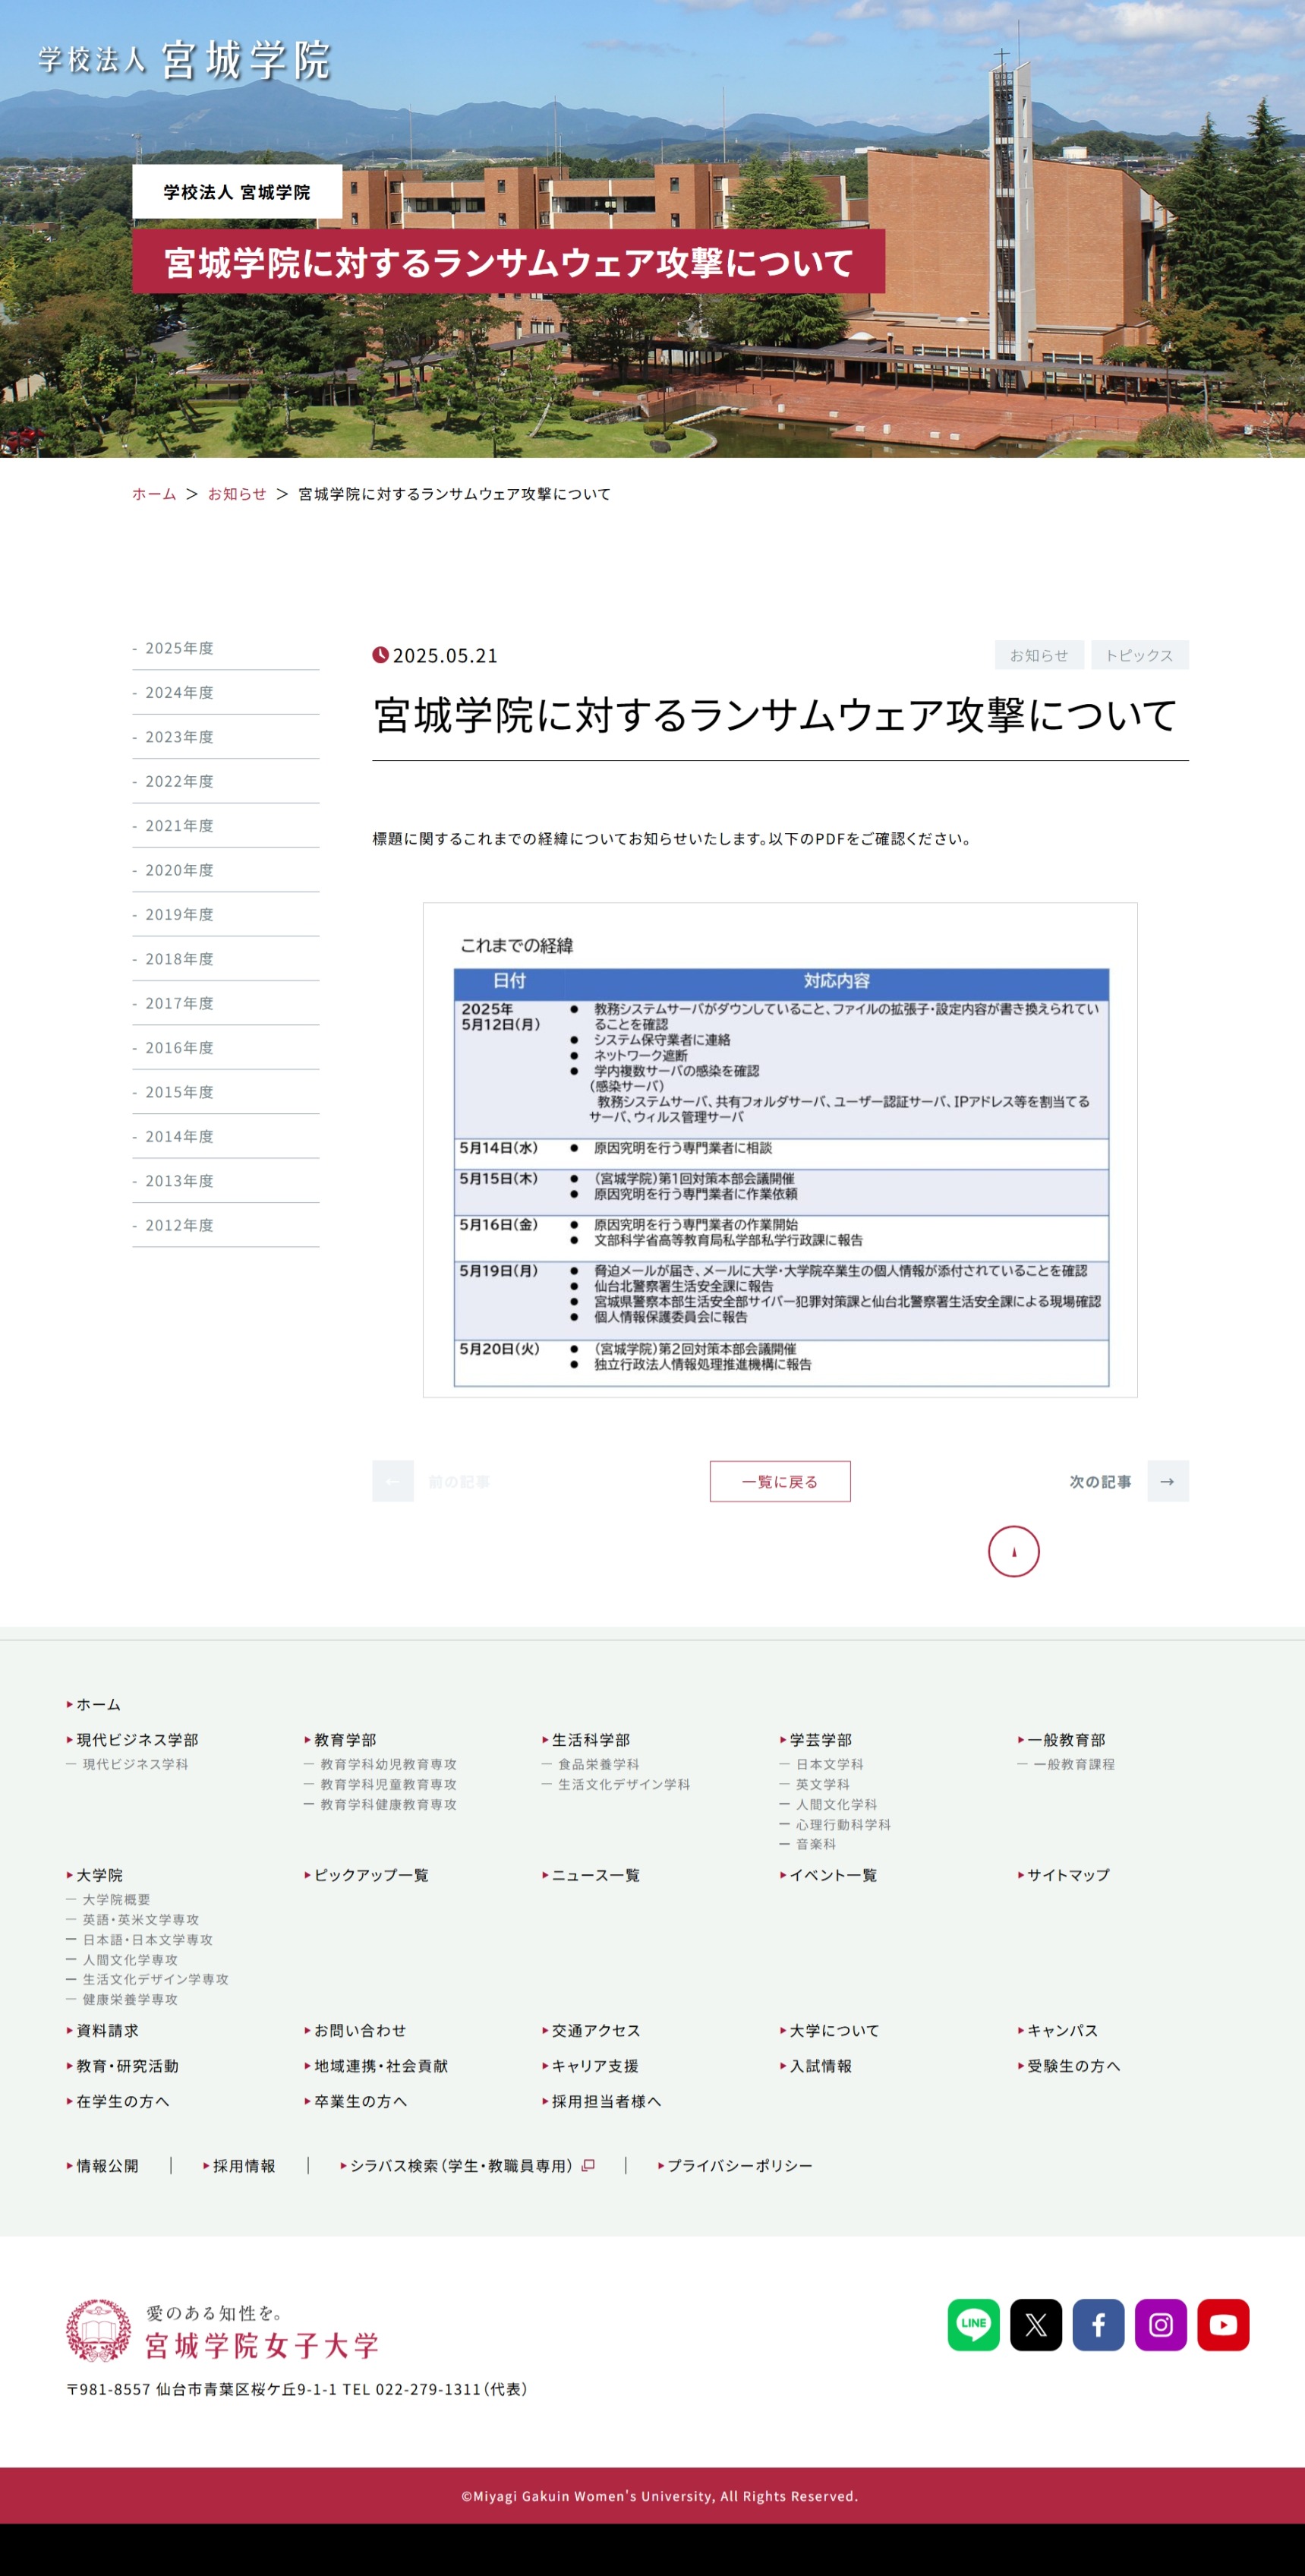Open 採用情報 footer link
This screenshot has height=2576, width=1305.
[x=239, y=2165]
